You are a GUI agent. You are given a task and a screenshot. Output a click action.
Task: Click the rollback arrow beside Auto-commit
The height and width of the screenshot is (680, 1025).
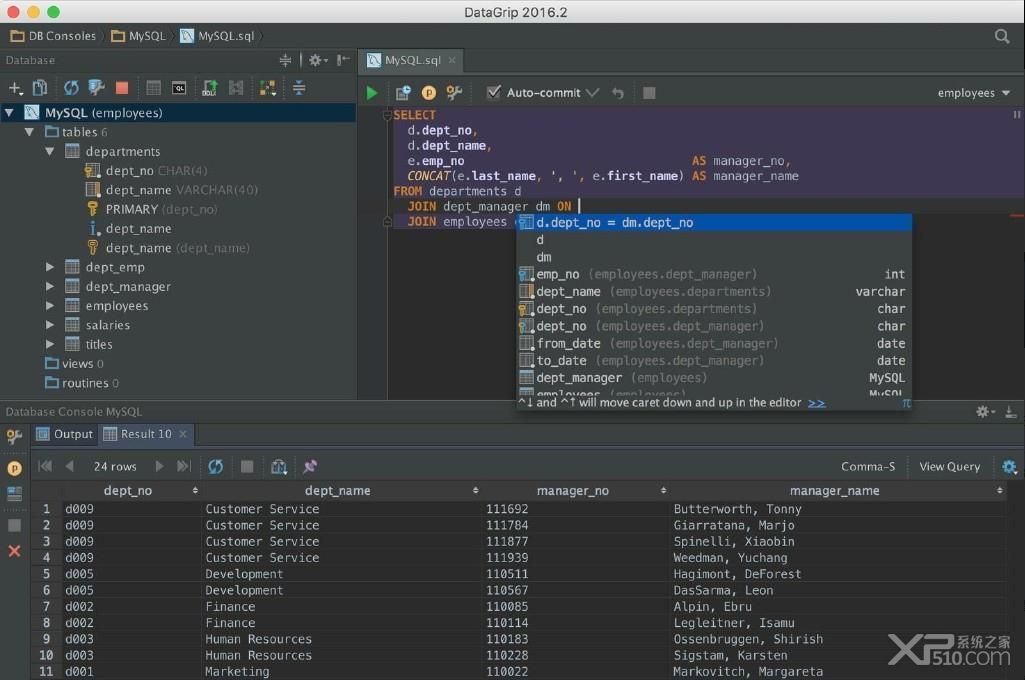618,93
